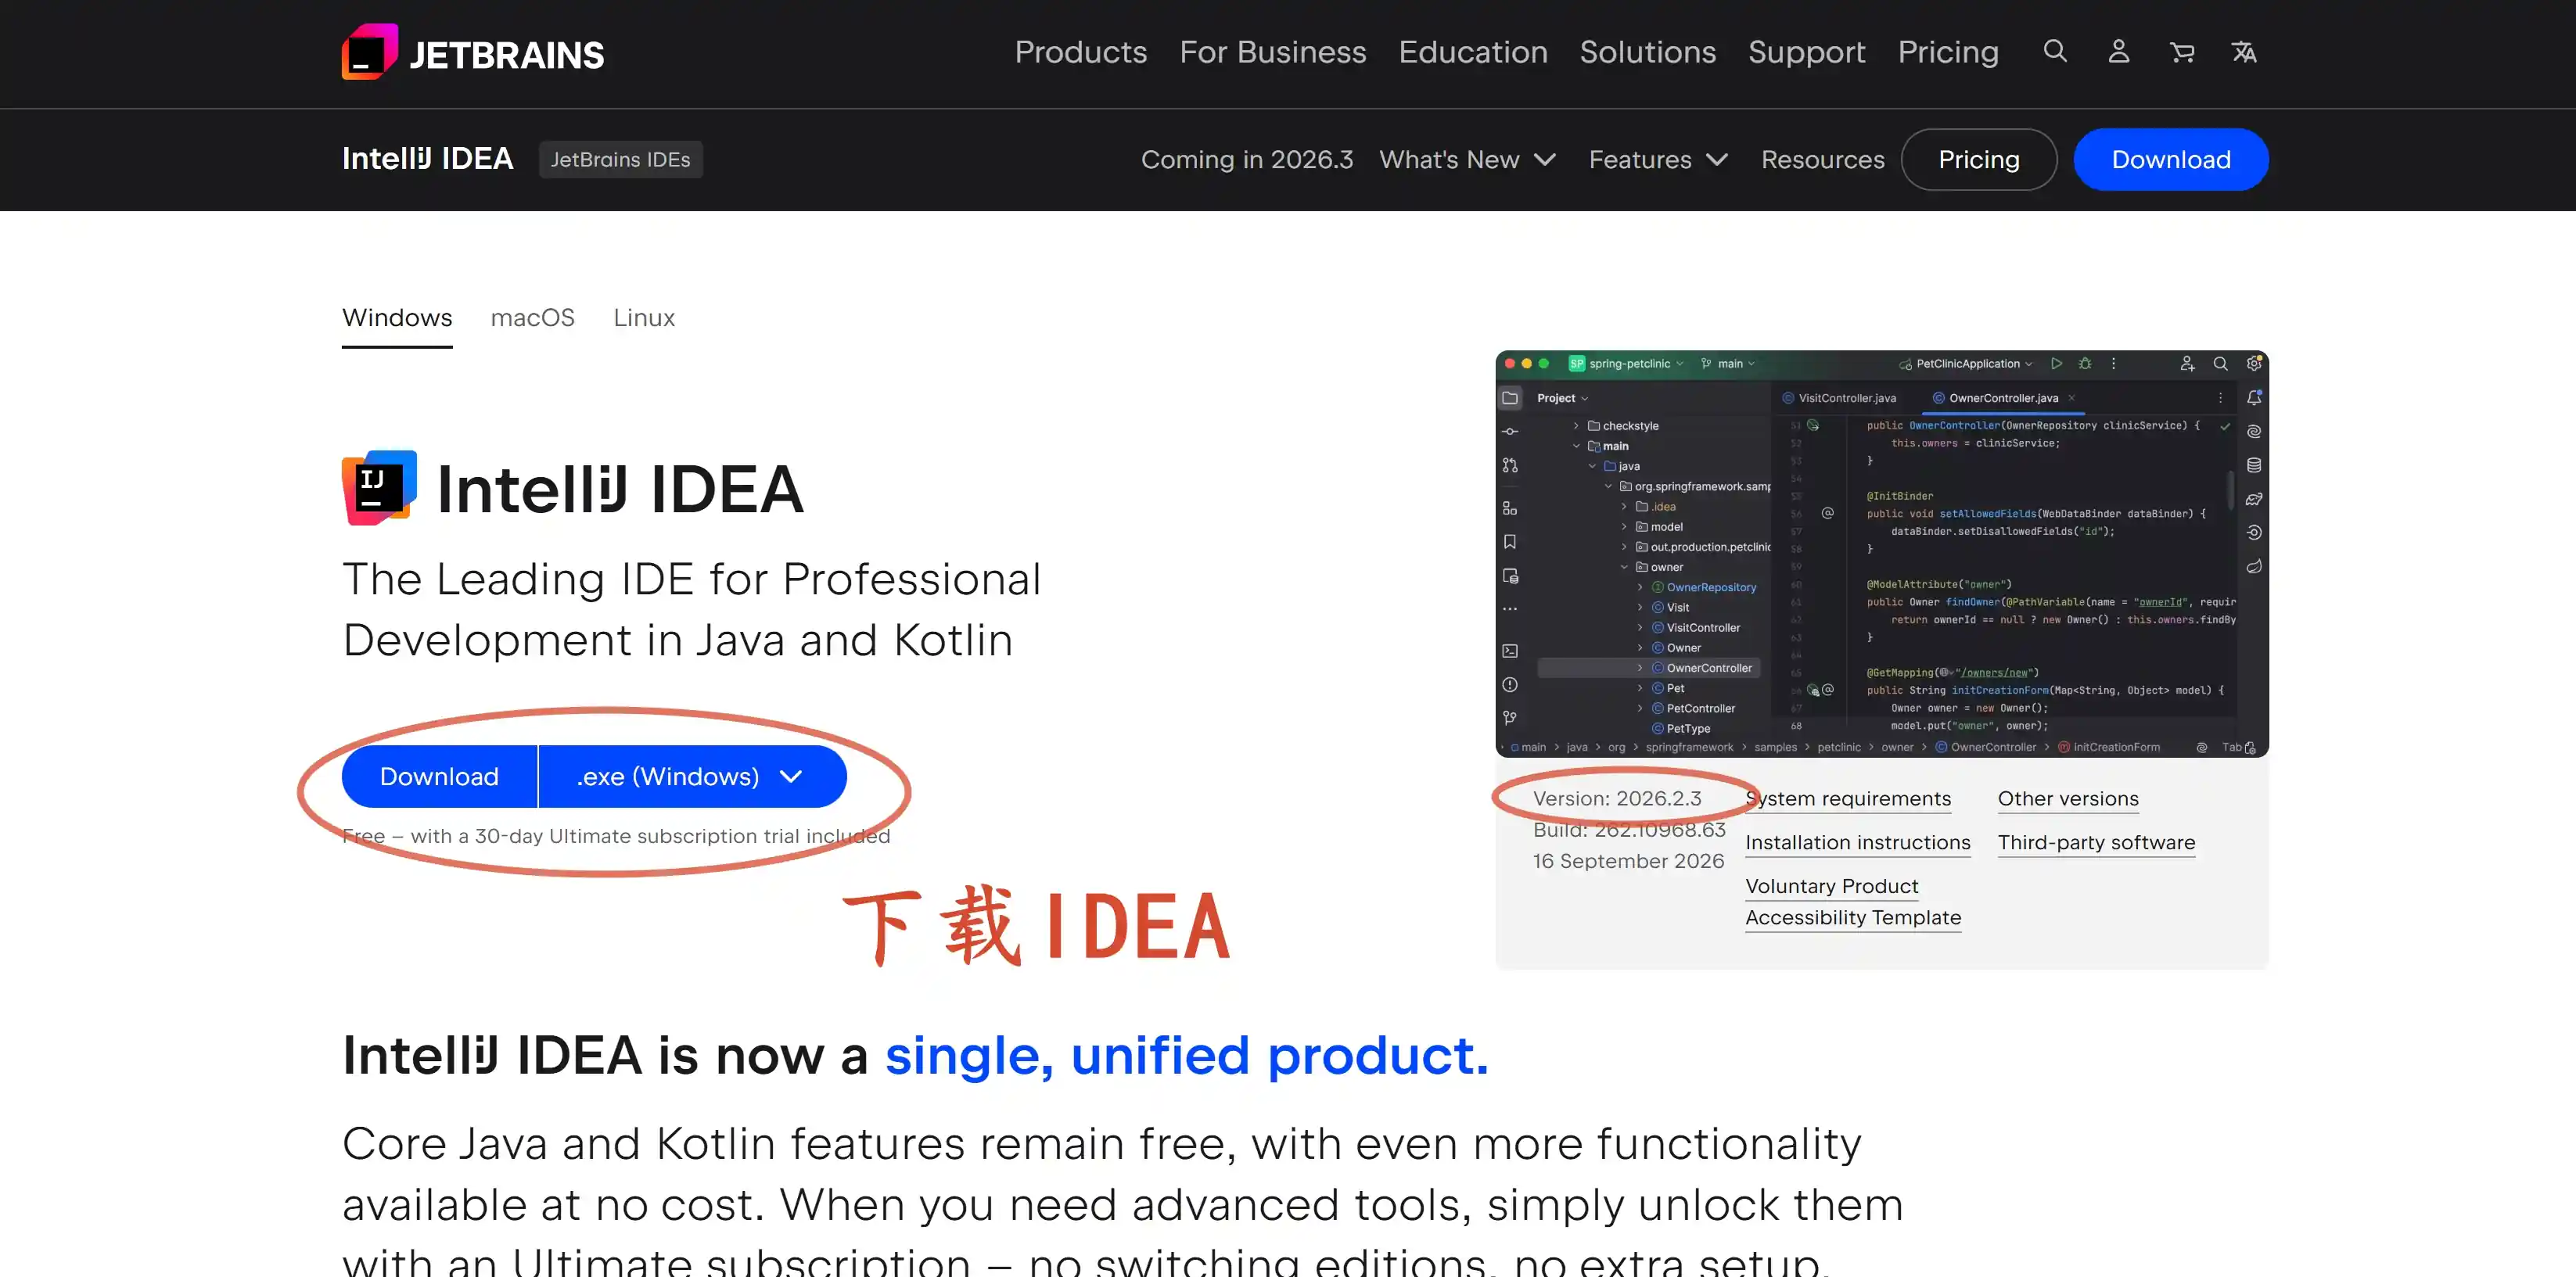
Task: Select the Windows tab
Action: 397,318
